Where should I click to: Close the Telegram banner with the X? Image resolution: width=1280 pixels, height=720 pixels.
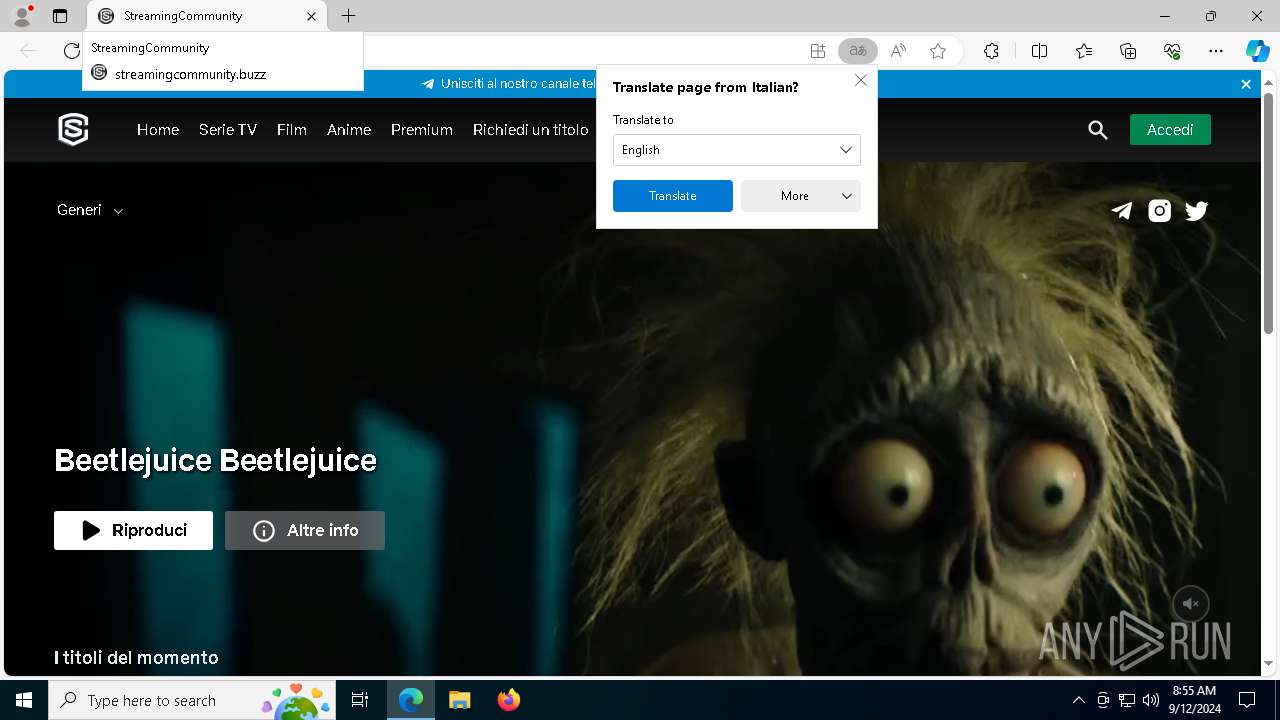pyautogui.click(x=1246, y=84)
